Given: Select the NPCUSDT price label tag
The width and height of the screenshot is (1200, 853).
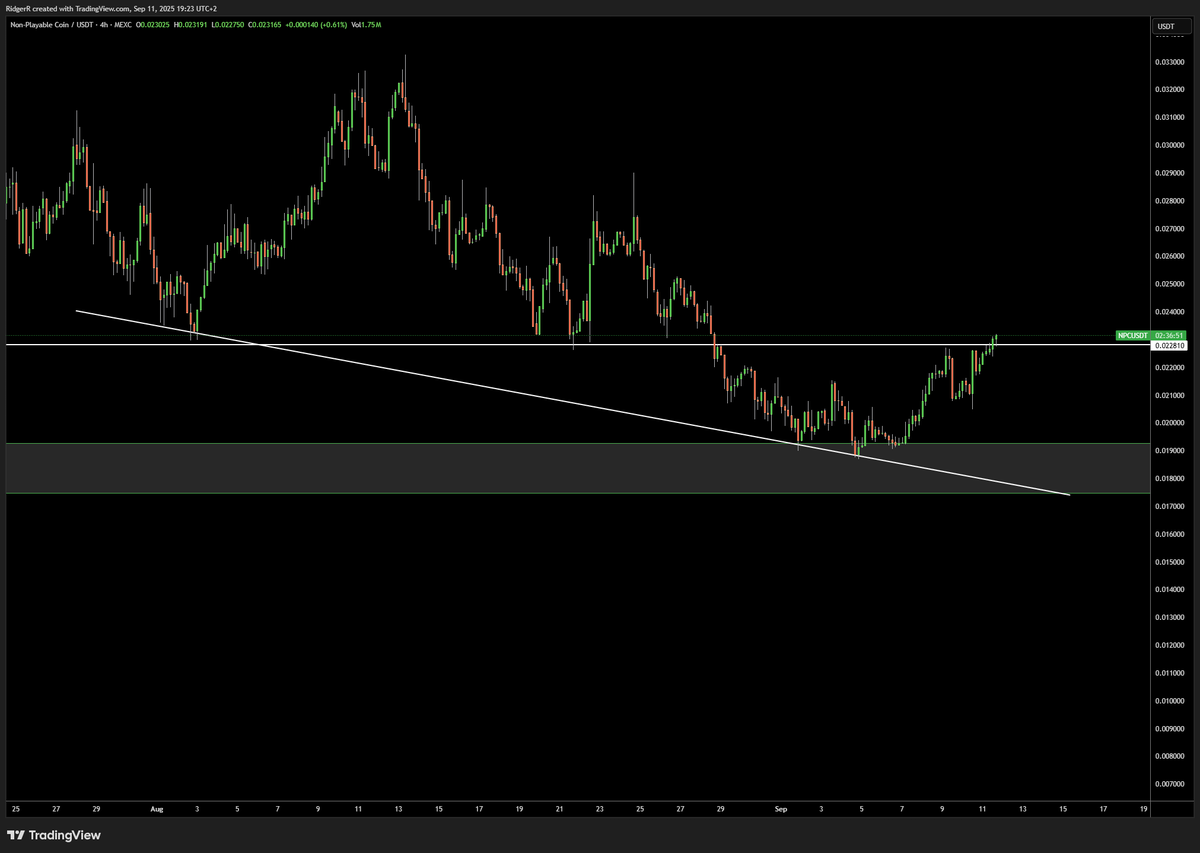Looking at the screenshot, I should (1134, 336).
